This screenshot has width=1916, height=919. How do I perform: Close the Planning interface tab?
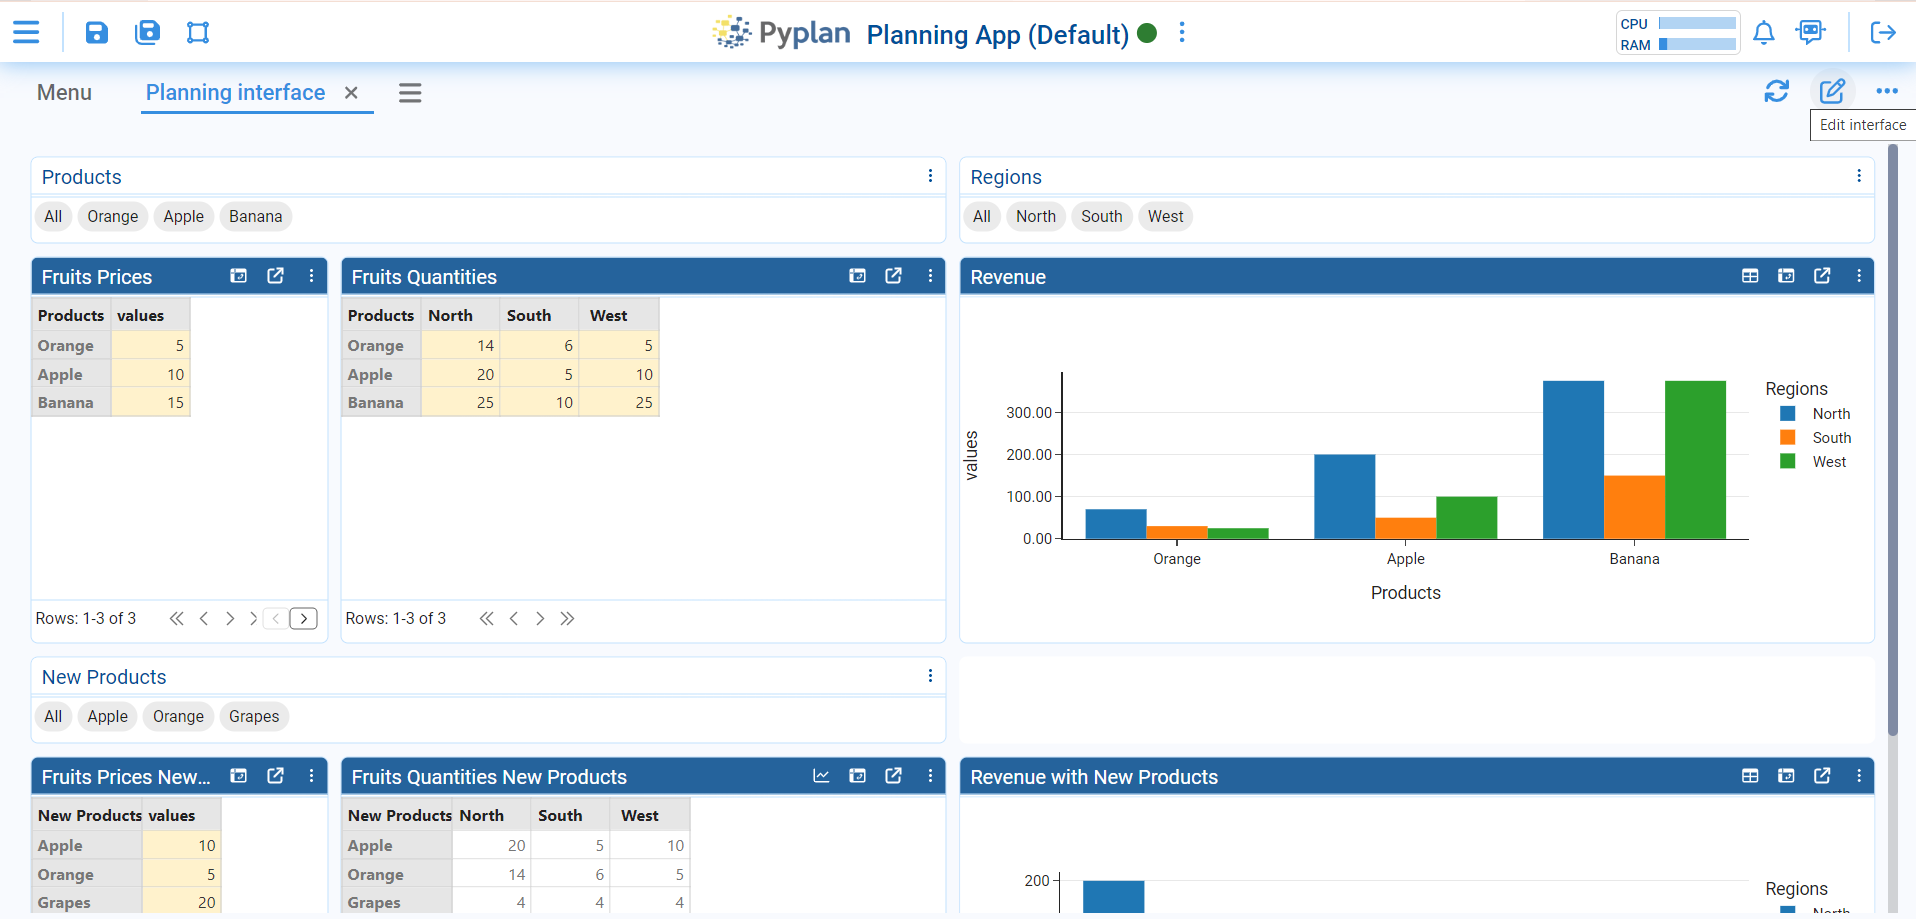(x=351, y=93)
